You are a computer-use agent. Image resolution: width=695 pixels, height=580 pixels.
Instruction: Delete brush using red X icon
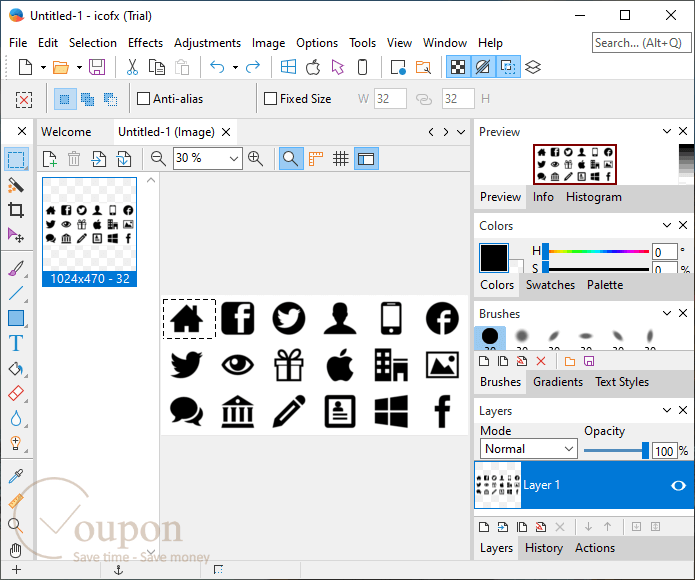click(x=541, y=362)
